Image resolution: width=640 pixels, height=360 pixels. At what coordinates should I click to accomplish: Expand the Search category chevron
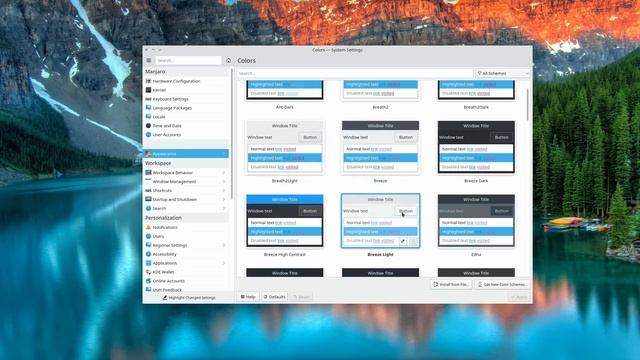(224, 209)
